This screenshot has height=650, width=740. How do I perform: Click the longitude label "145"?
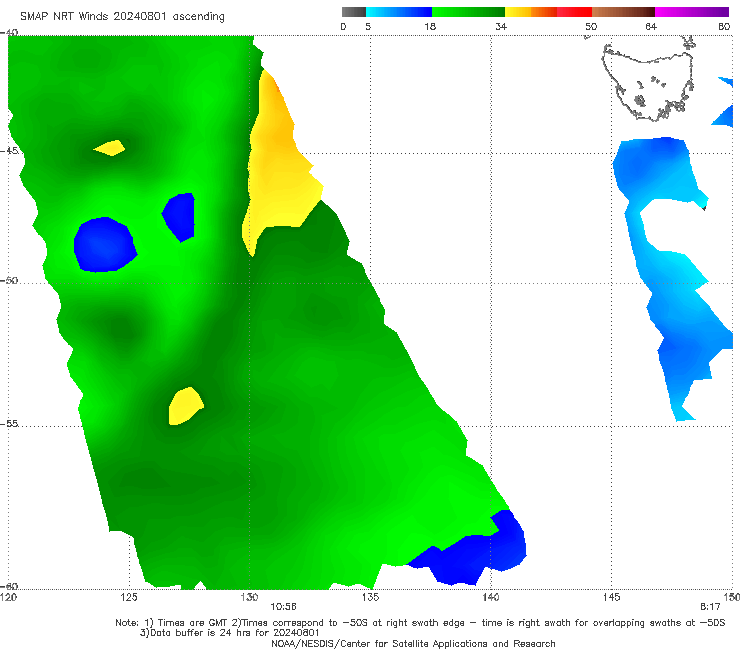pyautogui.click(x=612, y=597)
